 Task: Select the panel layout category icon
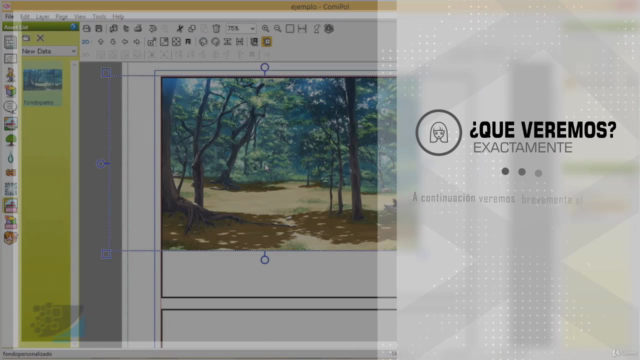(x=10, y=42)
